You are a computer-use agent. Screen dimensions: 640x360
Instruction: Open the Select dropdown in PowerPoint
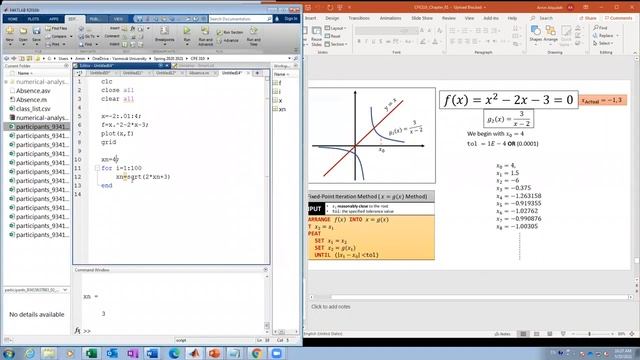pyautogui.click(x=603, y=43)
